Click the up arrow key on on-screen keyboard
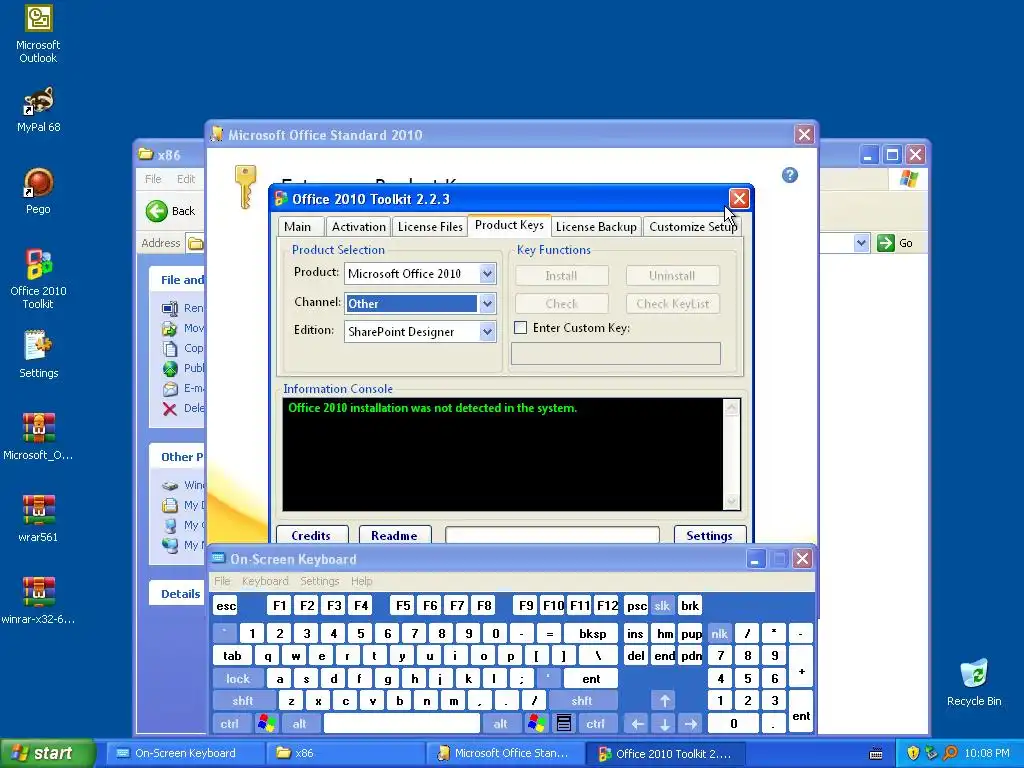This screenshot has height=768, width=1024. point(664,701)
